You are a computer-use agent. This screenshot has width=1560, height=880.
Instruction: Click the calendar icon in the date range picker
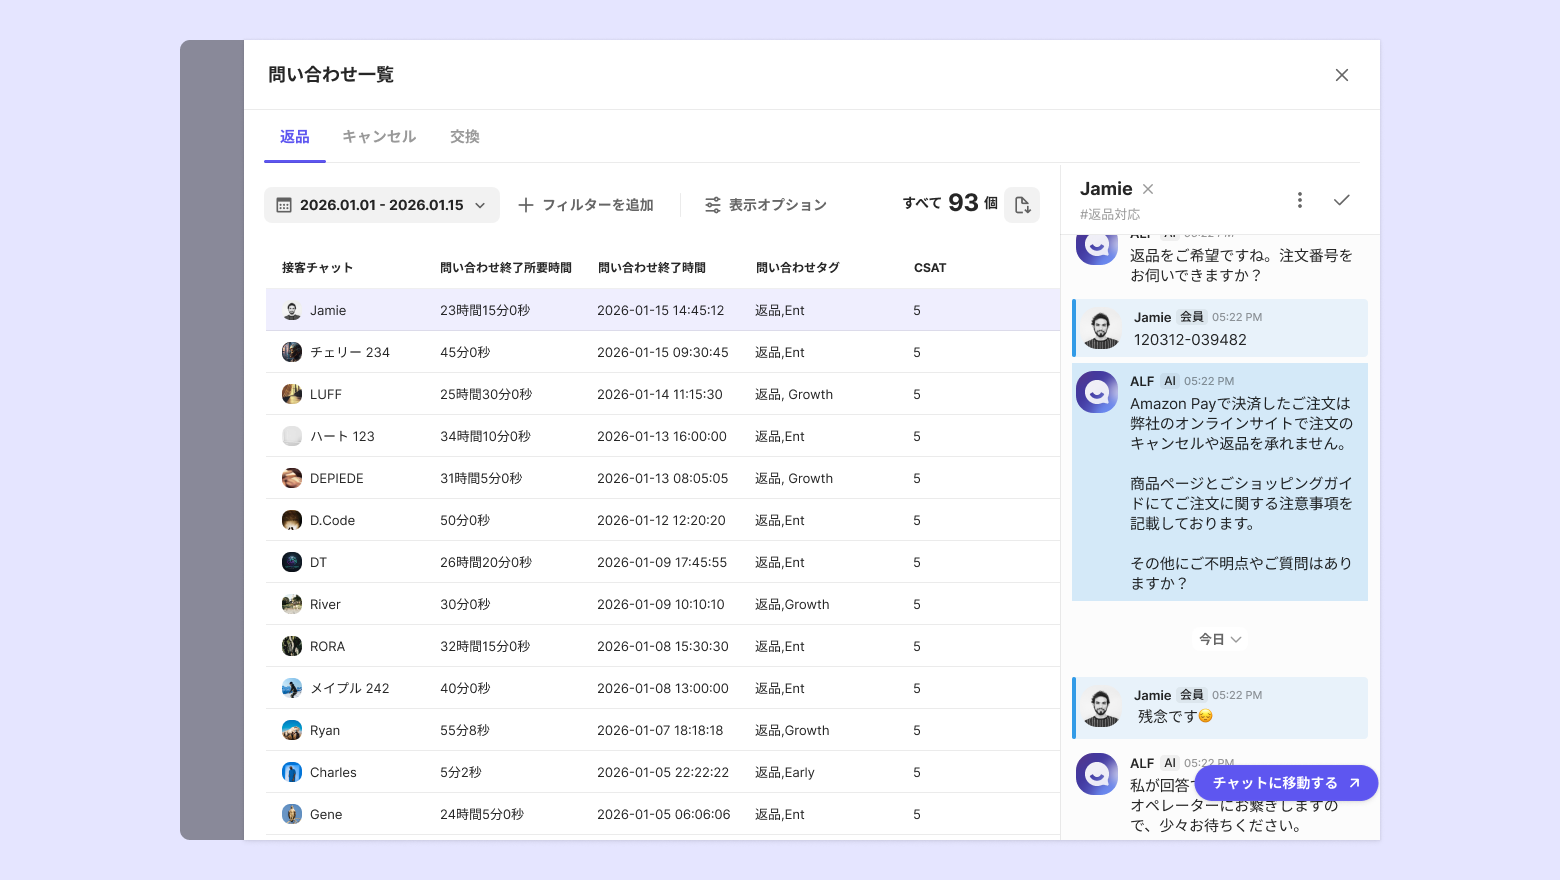284,205
